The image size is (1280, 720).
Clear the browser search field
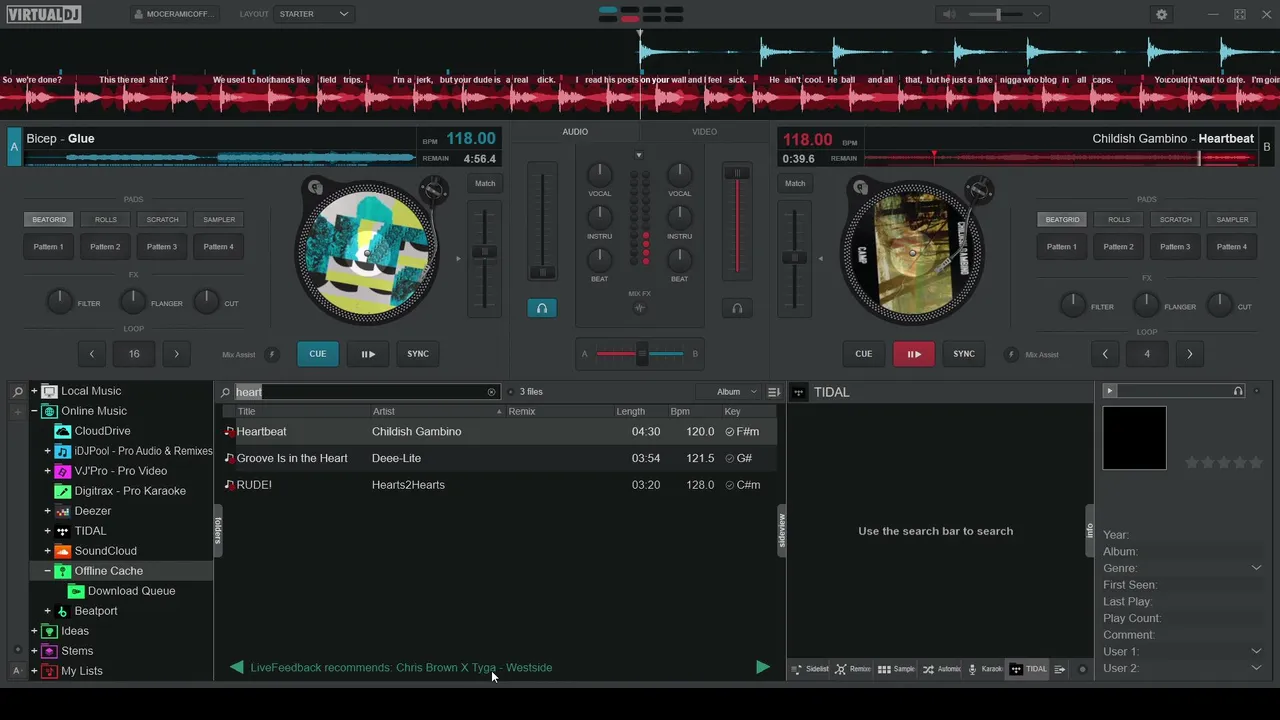click(x=491, y=392)
